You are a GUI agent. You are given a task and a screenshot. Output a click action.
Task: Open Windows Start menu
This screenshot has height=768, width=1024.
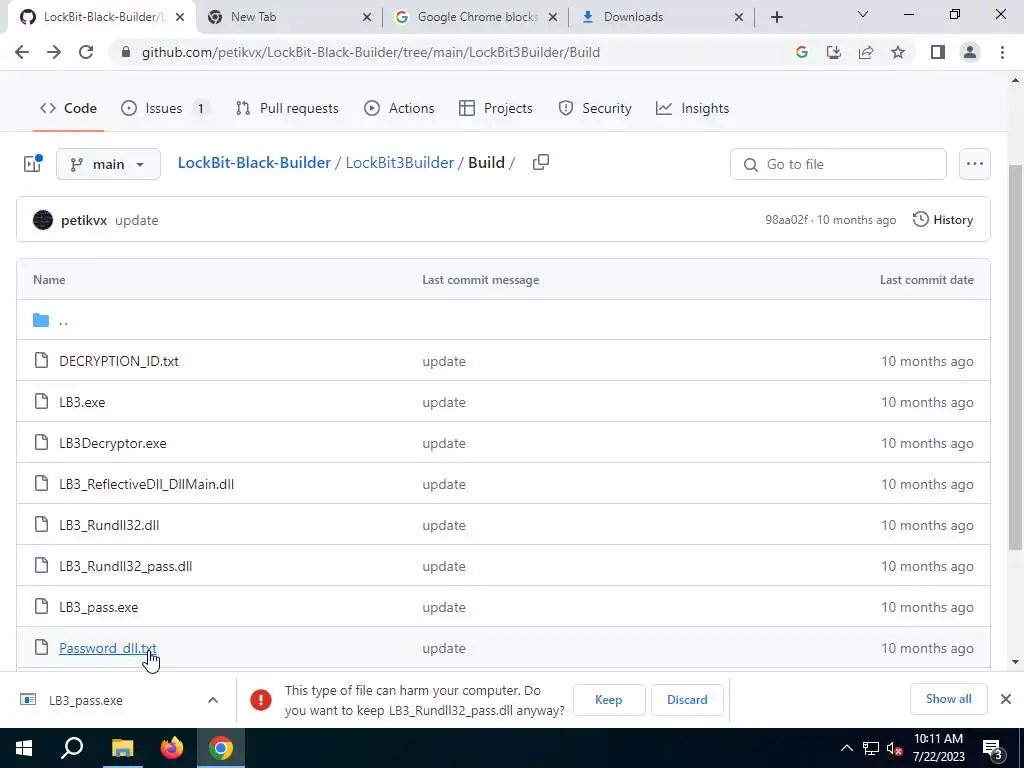(24, 748)
